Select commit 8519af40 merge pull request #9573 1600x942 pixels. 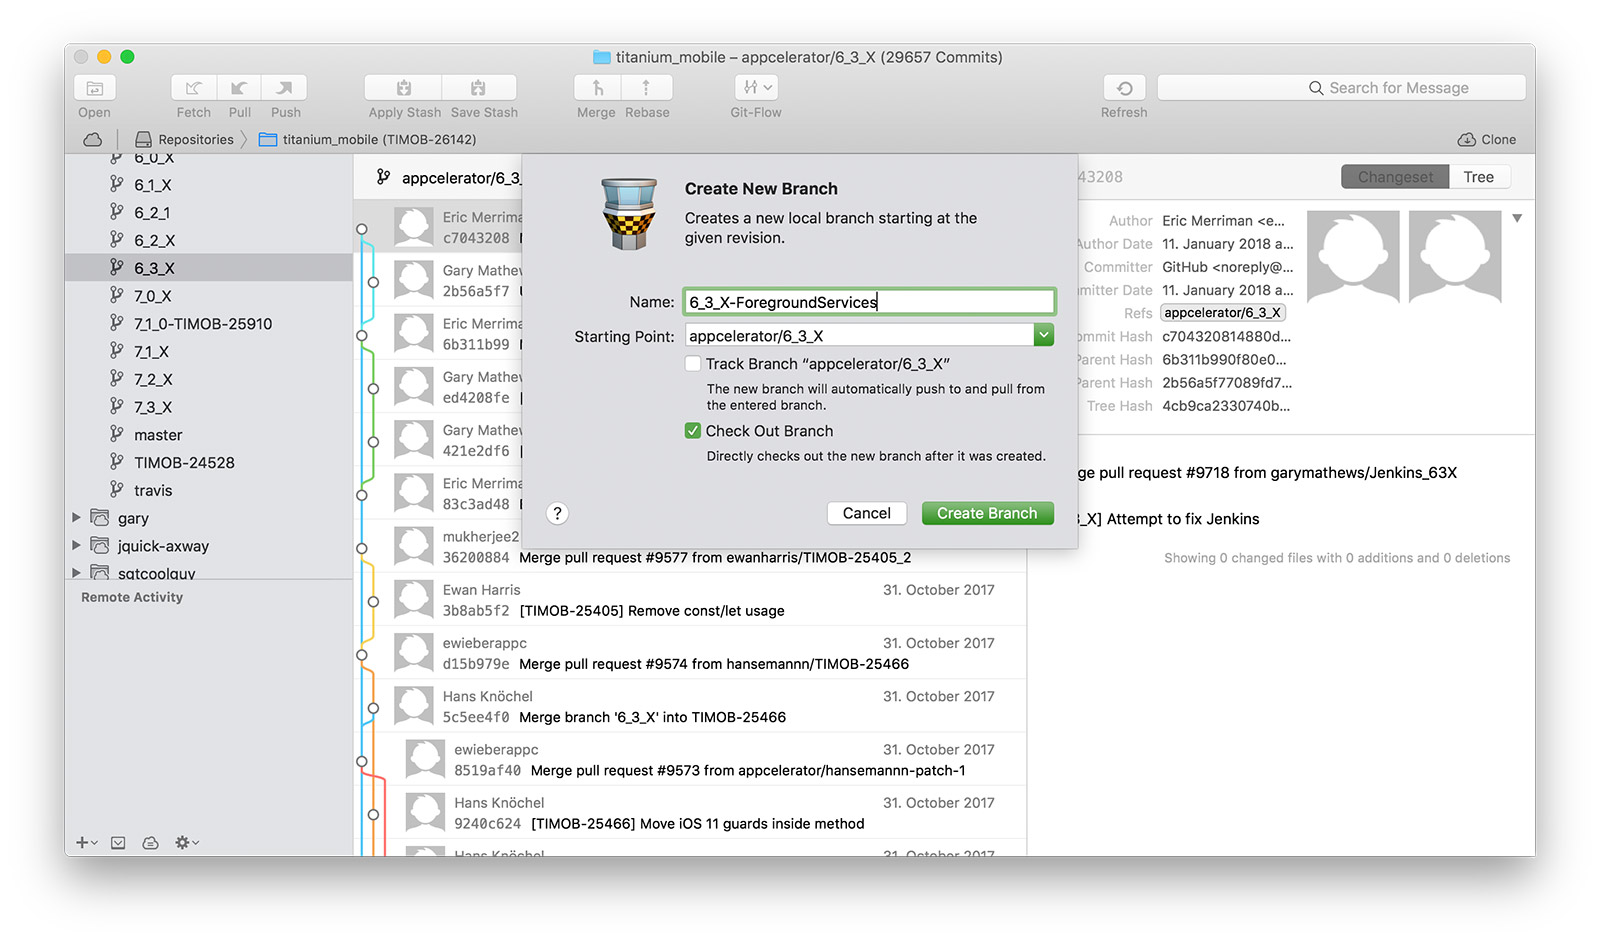690,760
